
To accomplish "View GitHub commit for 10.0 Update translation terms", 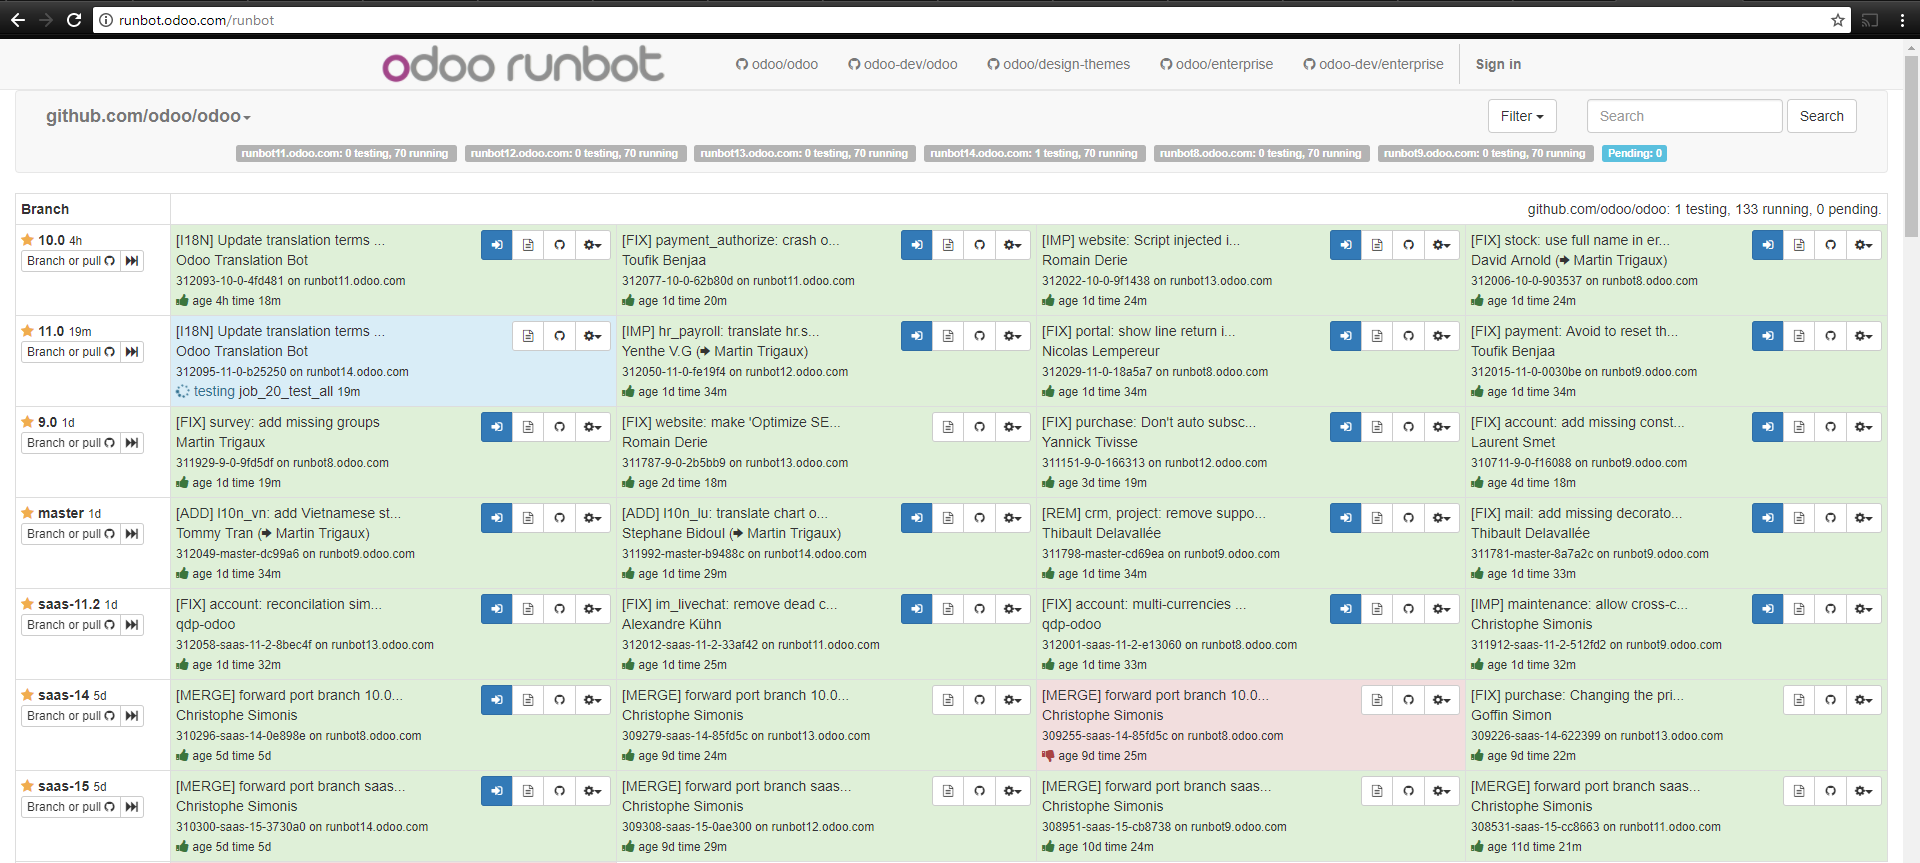I will [x=560, y=245].
